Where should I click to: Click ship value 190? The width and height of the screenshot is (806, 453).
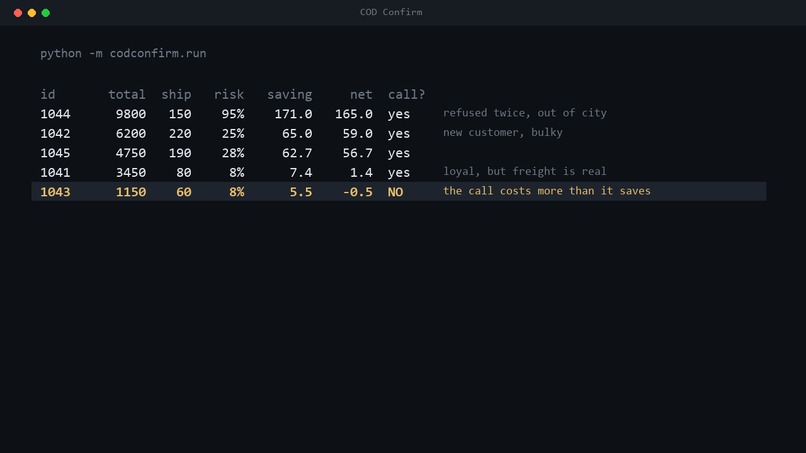[x=180, y=153]
